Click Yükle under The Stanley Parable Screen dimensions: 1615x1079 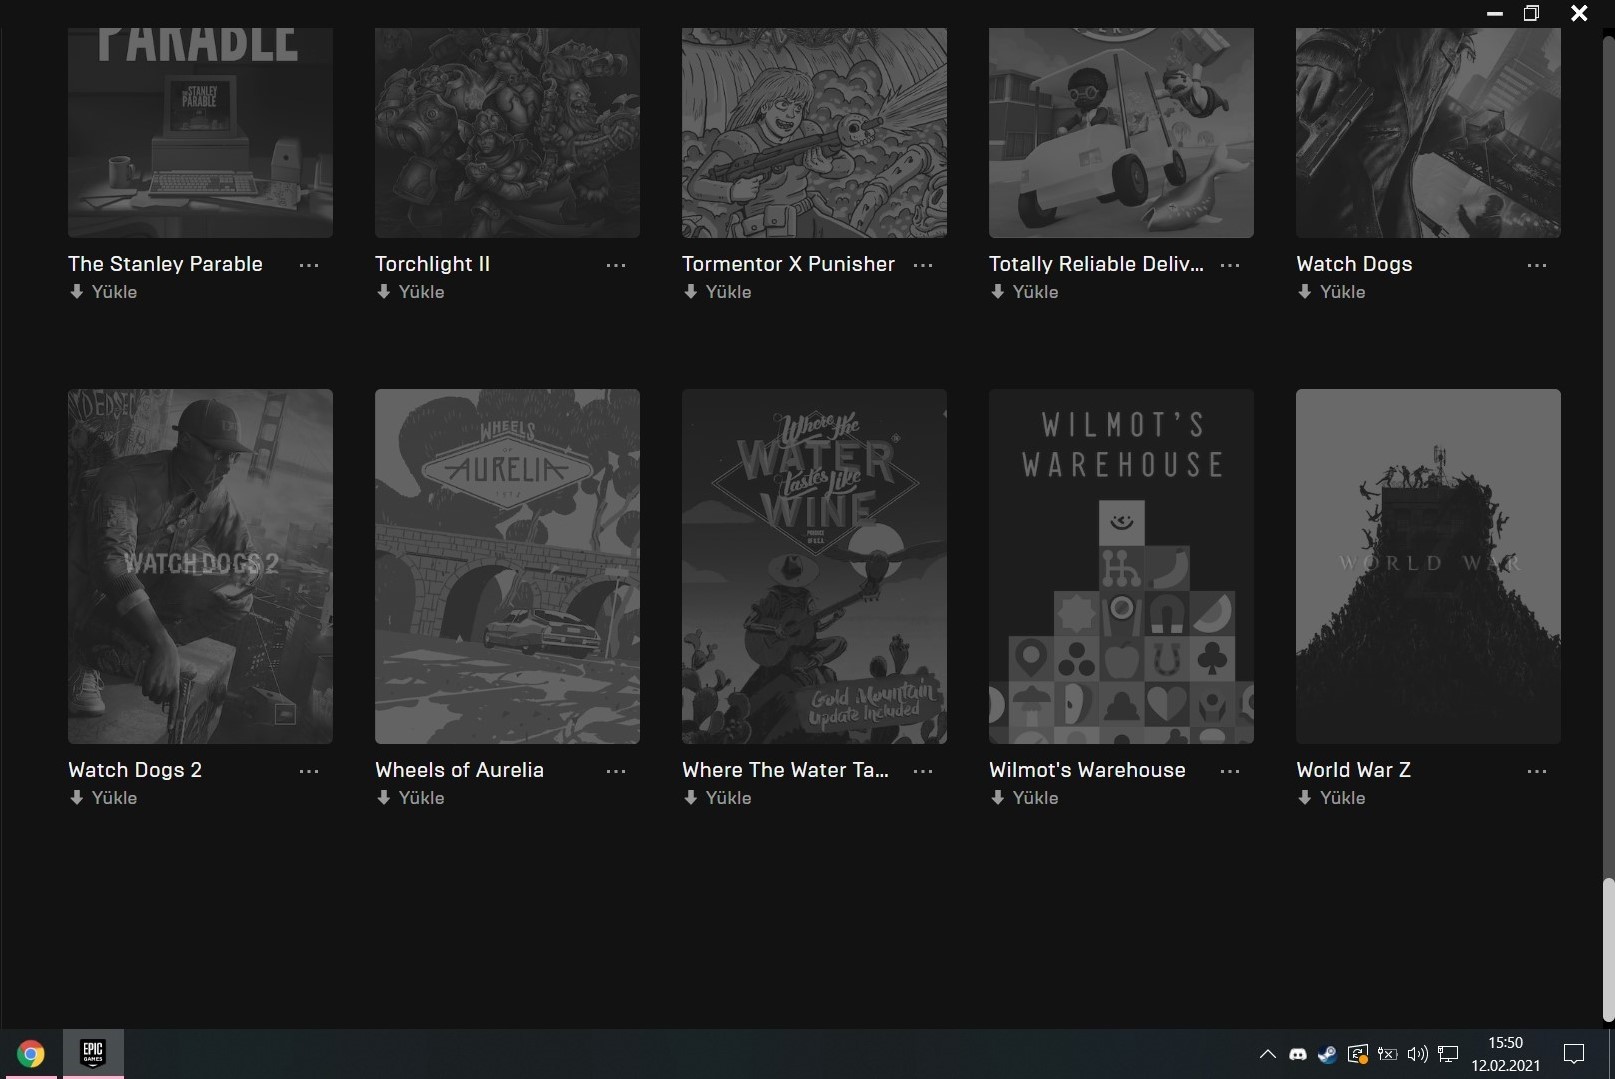[103, 292]
